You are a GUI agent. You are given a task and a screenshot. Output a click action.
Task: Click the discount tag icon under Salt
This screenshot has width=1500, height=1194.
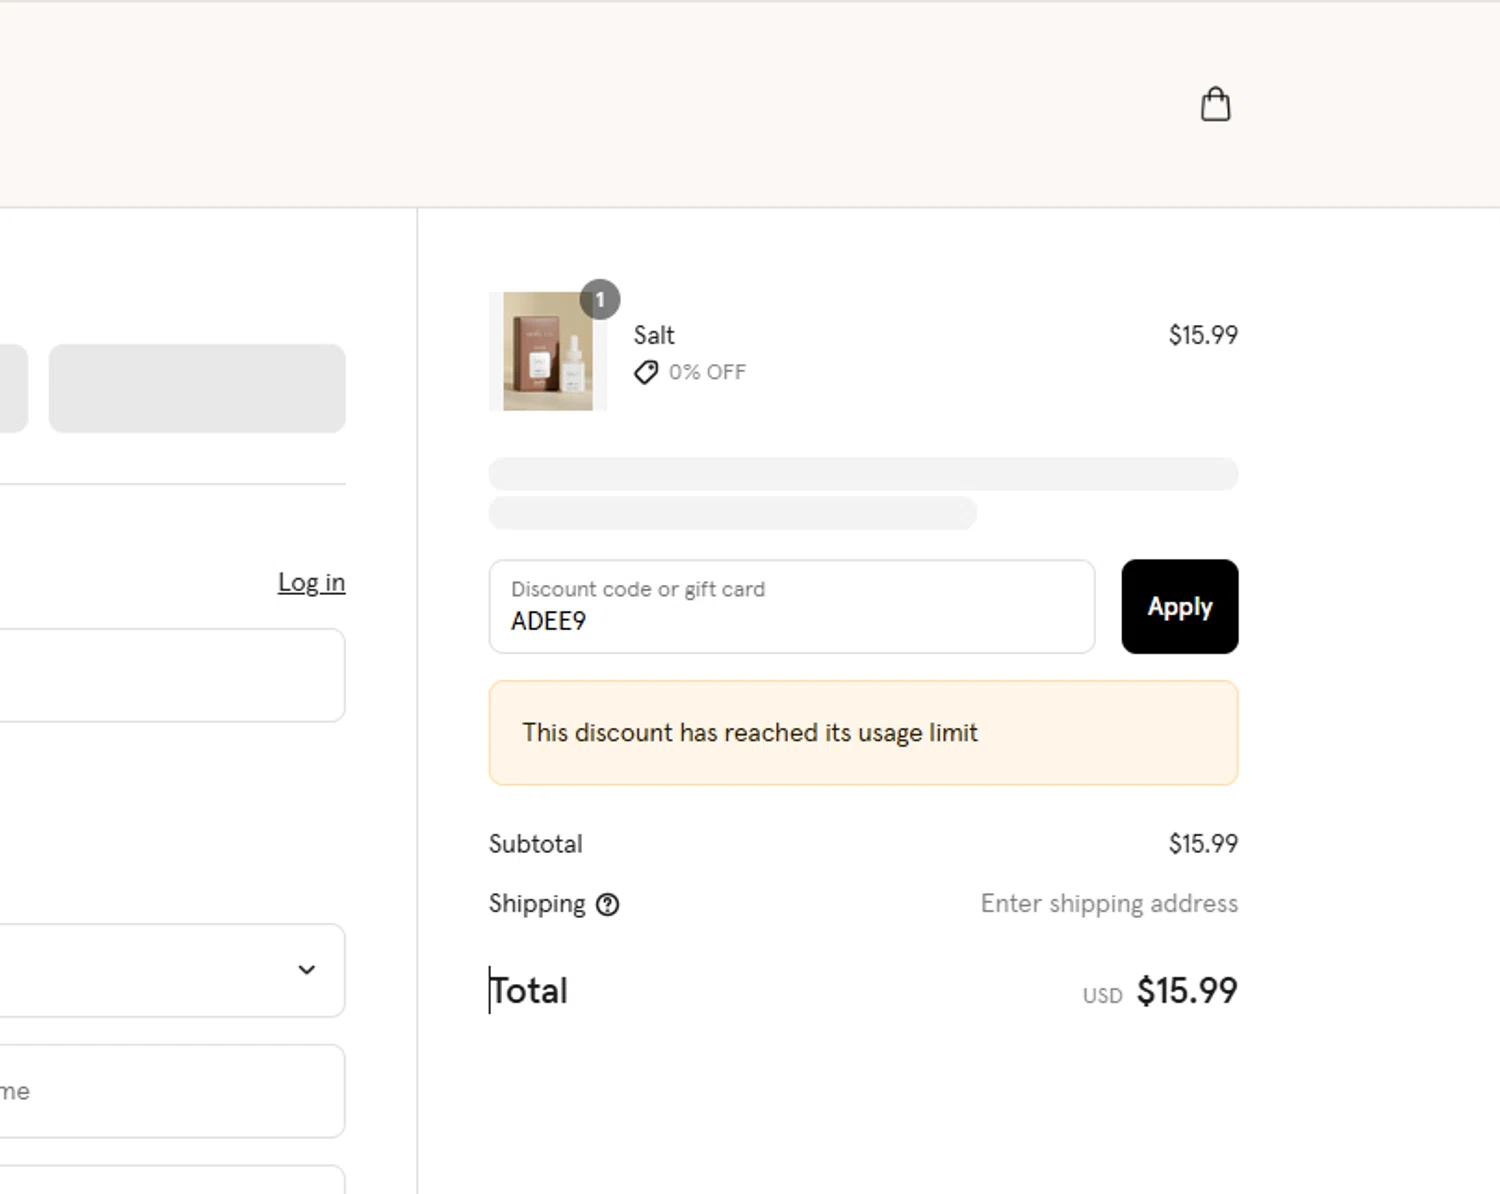point(646,372)
